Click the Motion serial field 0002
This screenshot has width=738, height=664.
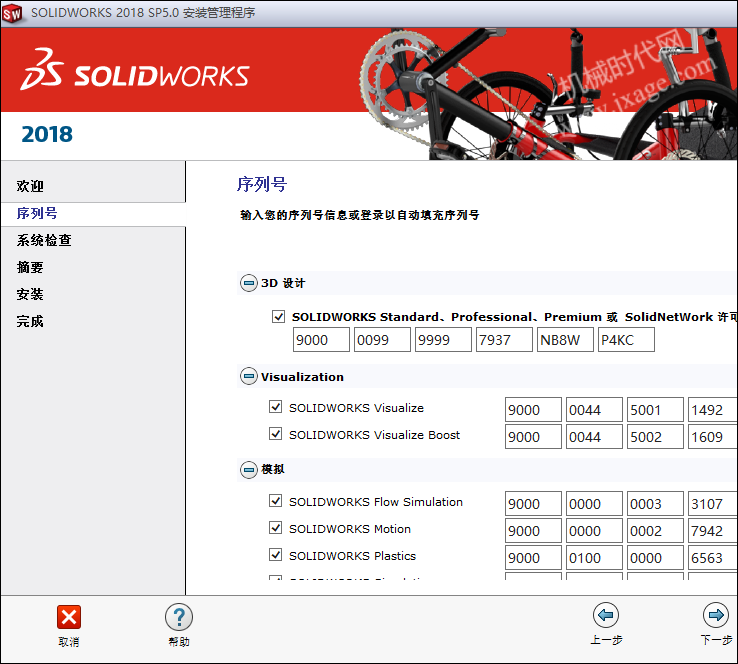[x=655, y=531]
